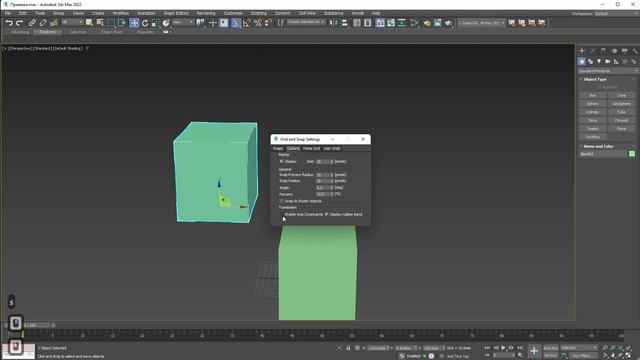Click the Plane primitive button
640x360 pixels.
tap(621, 129)
